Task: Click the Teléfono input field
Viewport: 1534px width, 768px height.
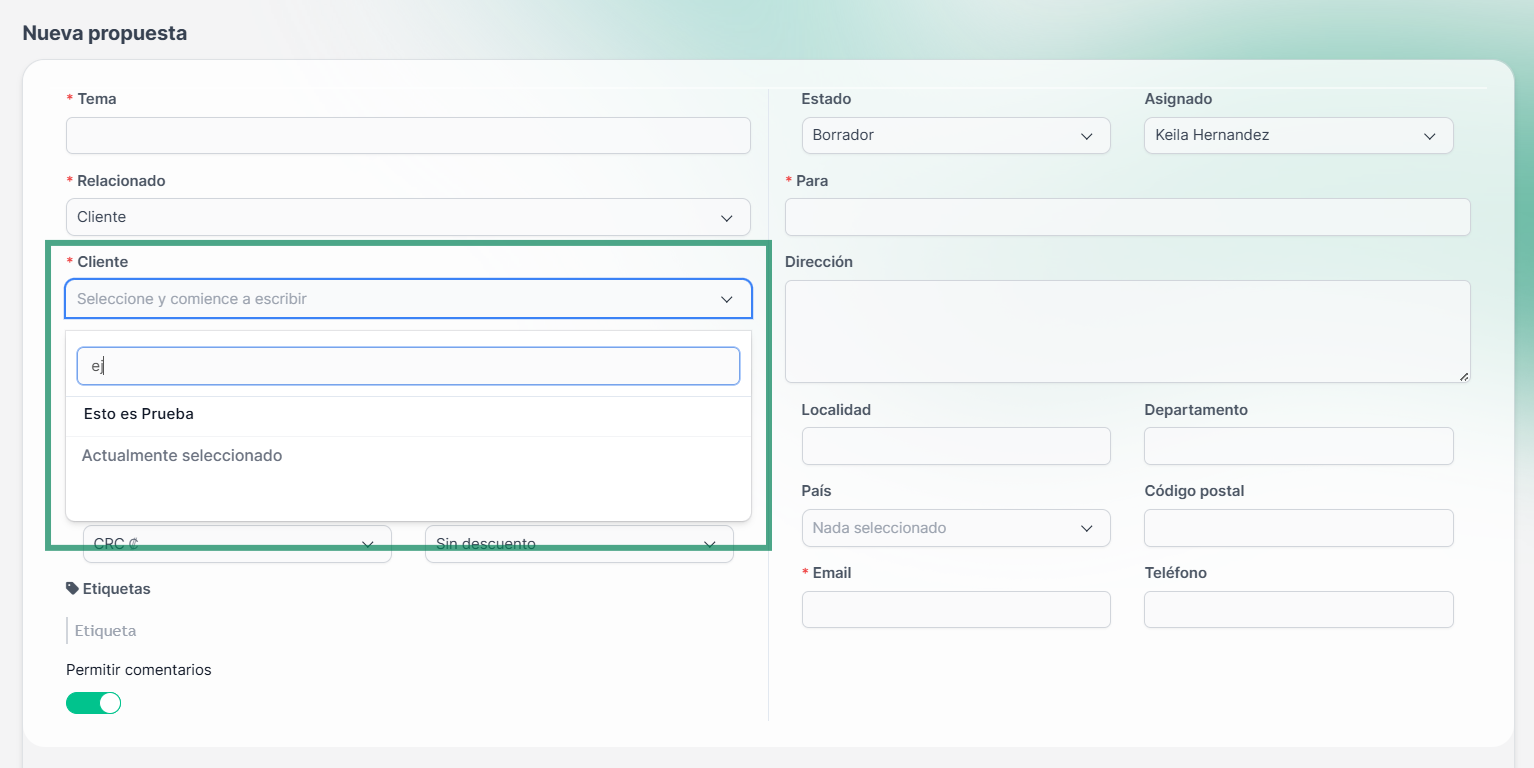Action: point(1297,609)
